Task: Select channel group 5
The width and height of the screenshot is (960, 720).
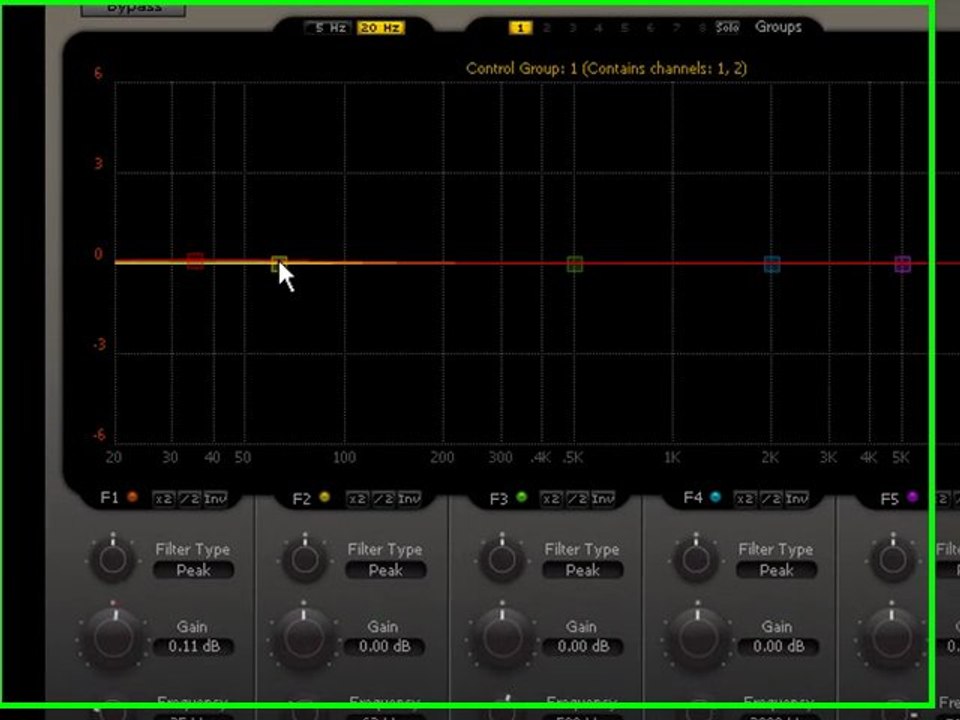Action: pos(624,28)
